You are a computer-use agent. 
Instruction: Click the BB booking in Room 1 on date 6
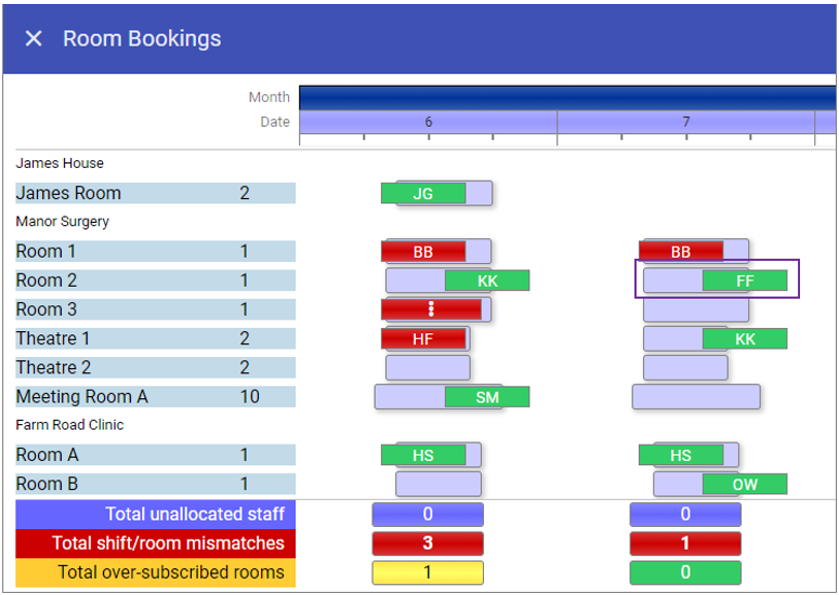pos(423,252)
